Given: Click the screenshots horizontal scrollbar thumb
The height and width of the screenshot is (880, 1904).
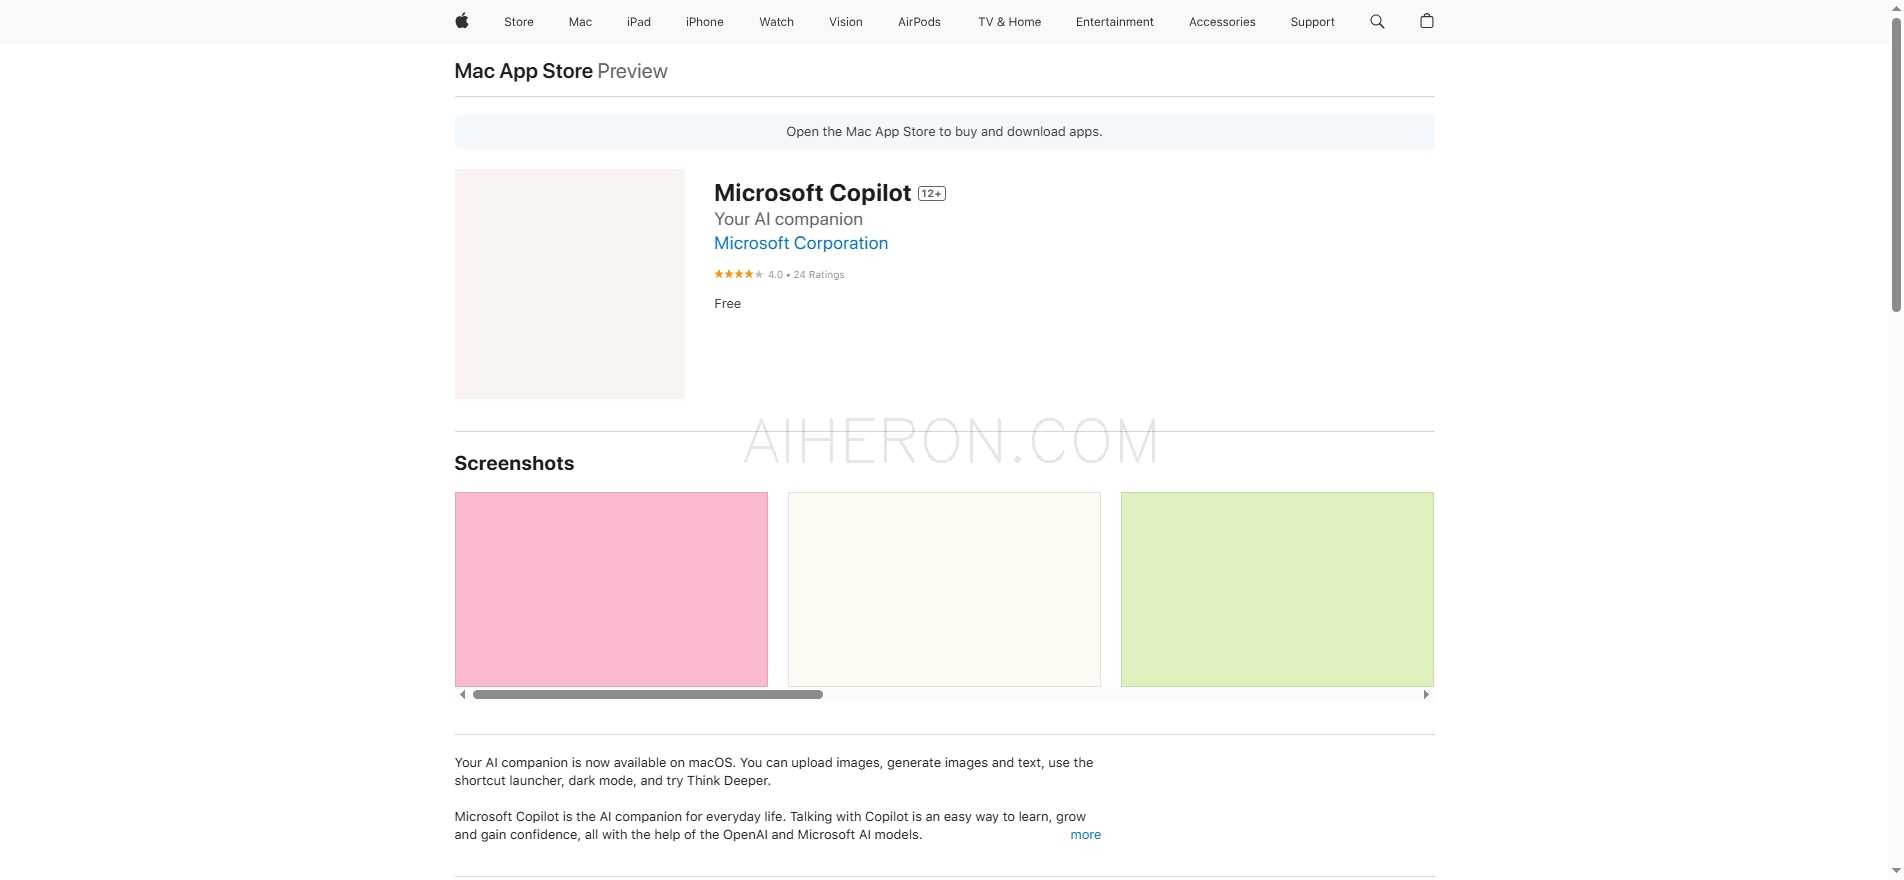Looking at the screenshot, I should point(648,694).
